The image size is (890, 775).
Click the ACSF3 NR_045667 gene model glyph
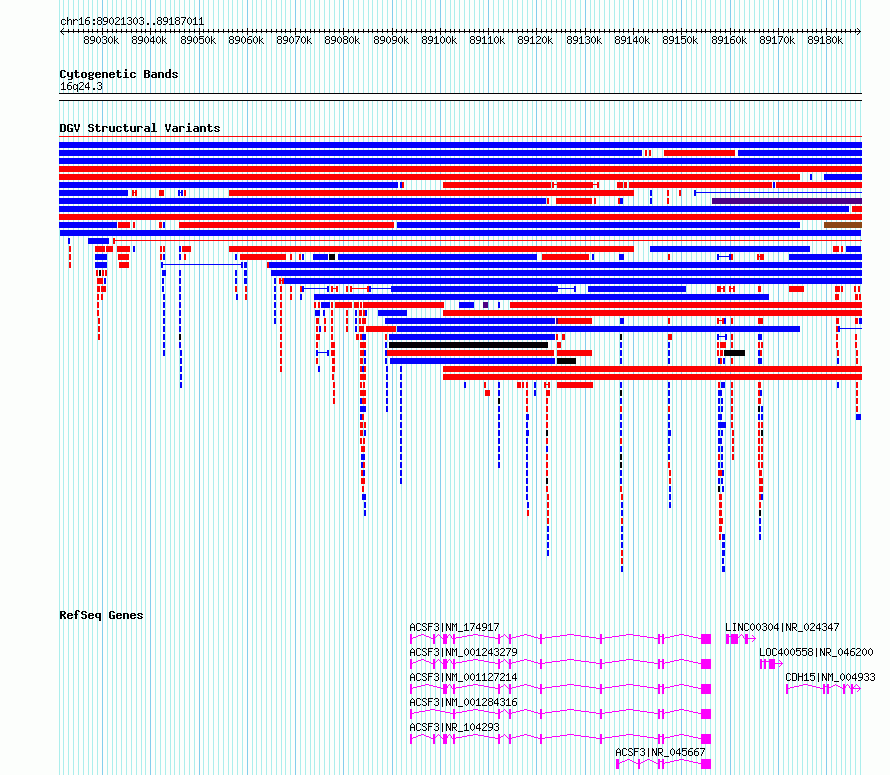click(663, 764)
